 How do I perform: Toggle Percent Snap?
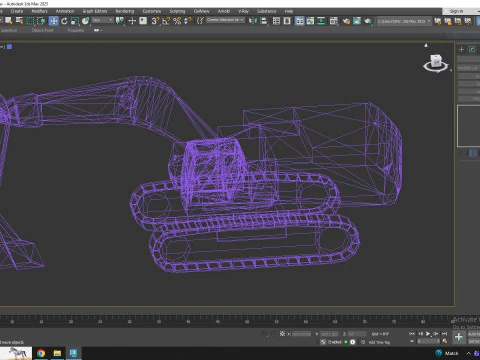(x=177, y=21)
